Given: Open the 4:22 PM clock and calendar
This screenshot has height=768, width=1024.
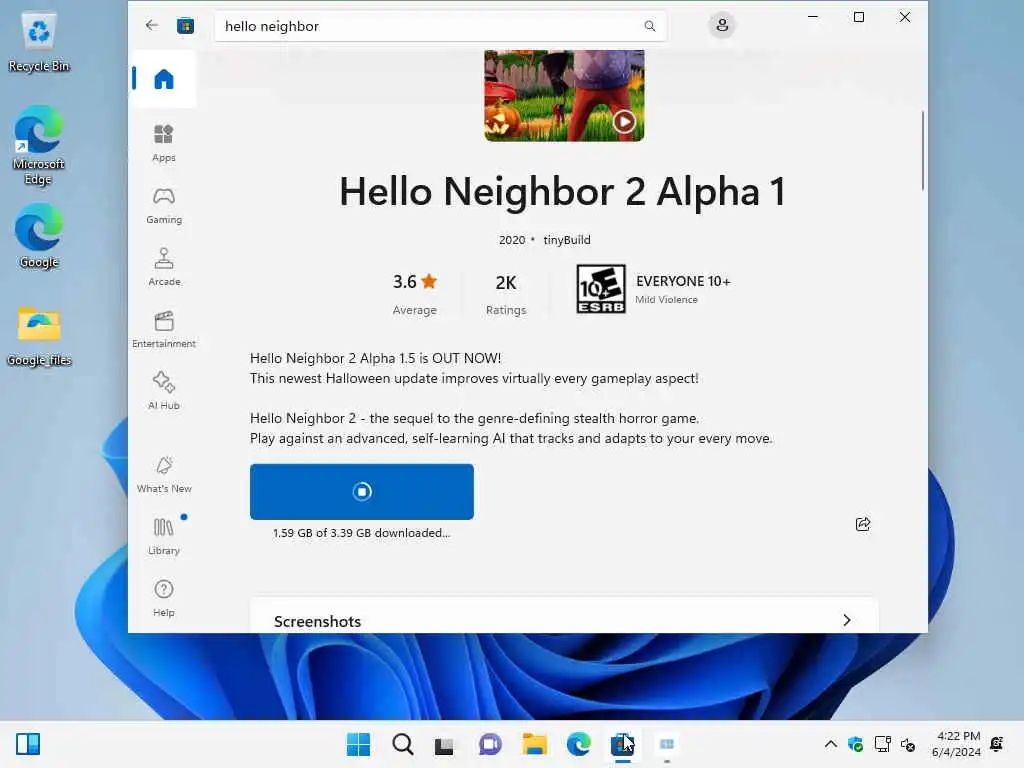Looking at the screenshot, I should [957, 744].
